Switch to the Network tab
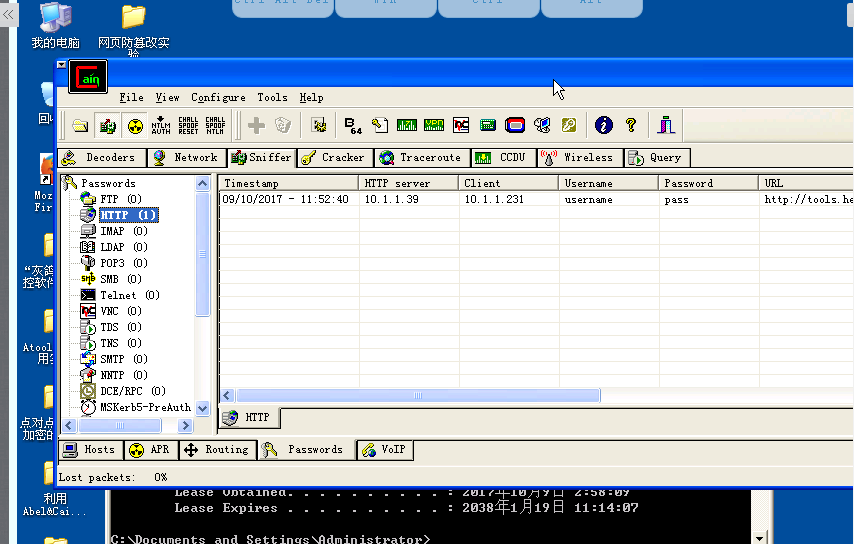Image resolution: width=854 pixels, height=544 pixels. click(x=187, y=158)
